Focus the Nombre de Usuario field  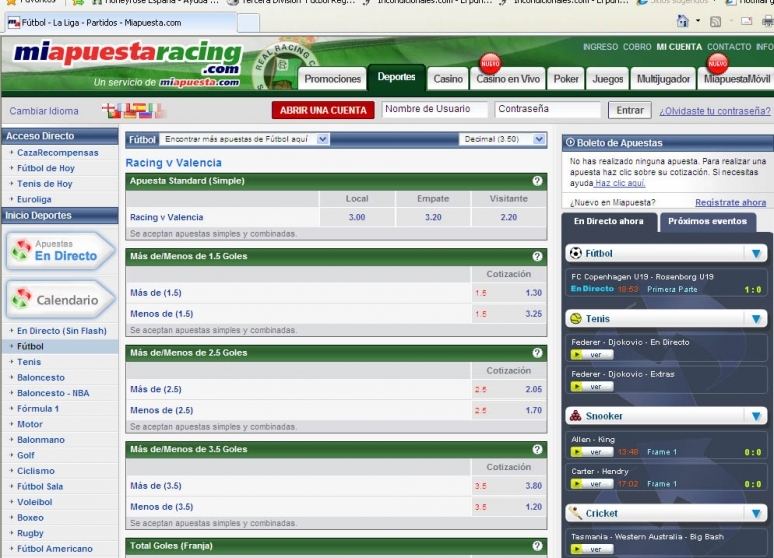434,109
